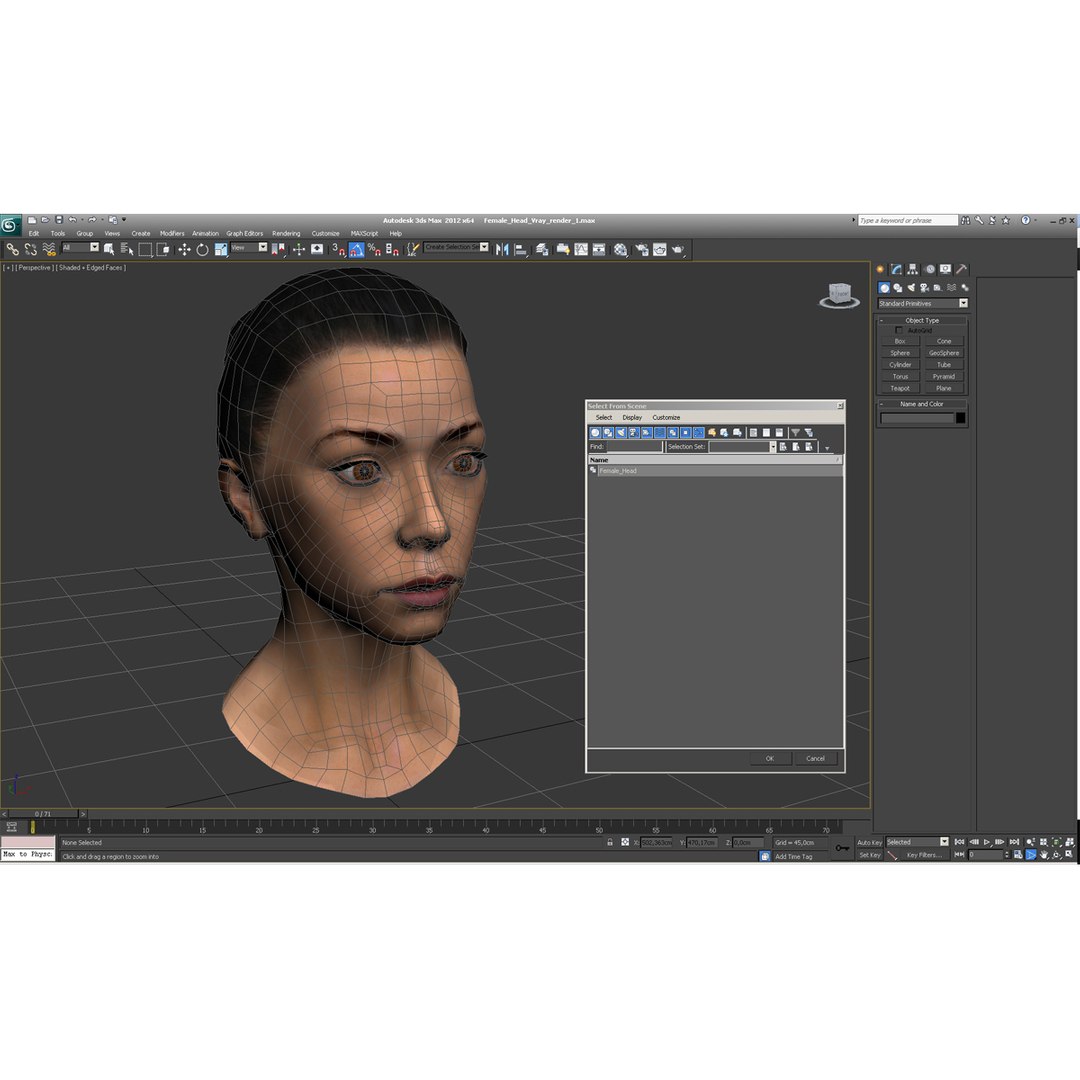Click Play Animation button

[986, 842]
